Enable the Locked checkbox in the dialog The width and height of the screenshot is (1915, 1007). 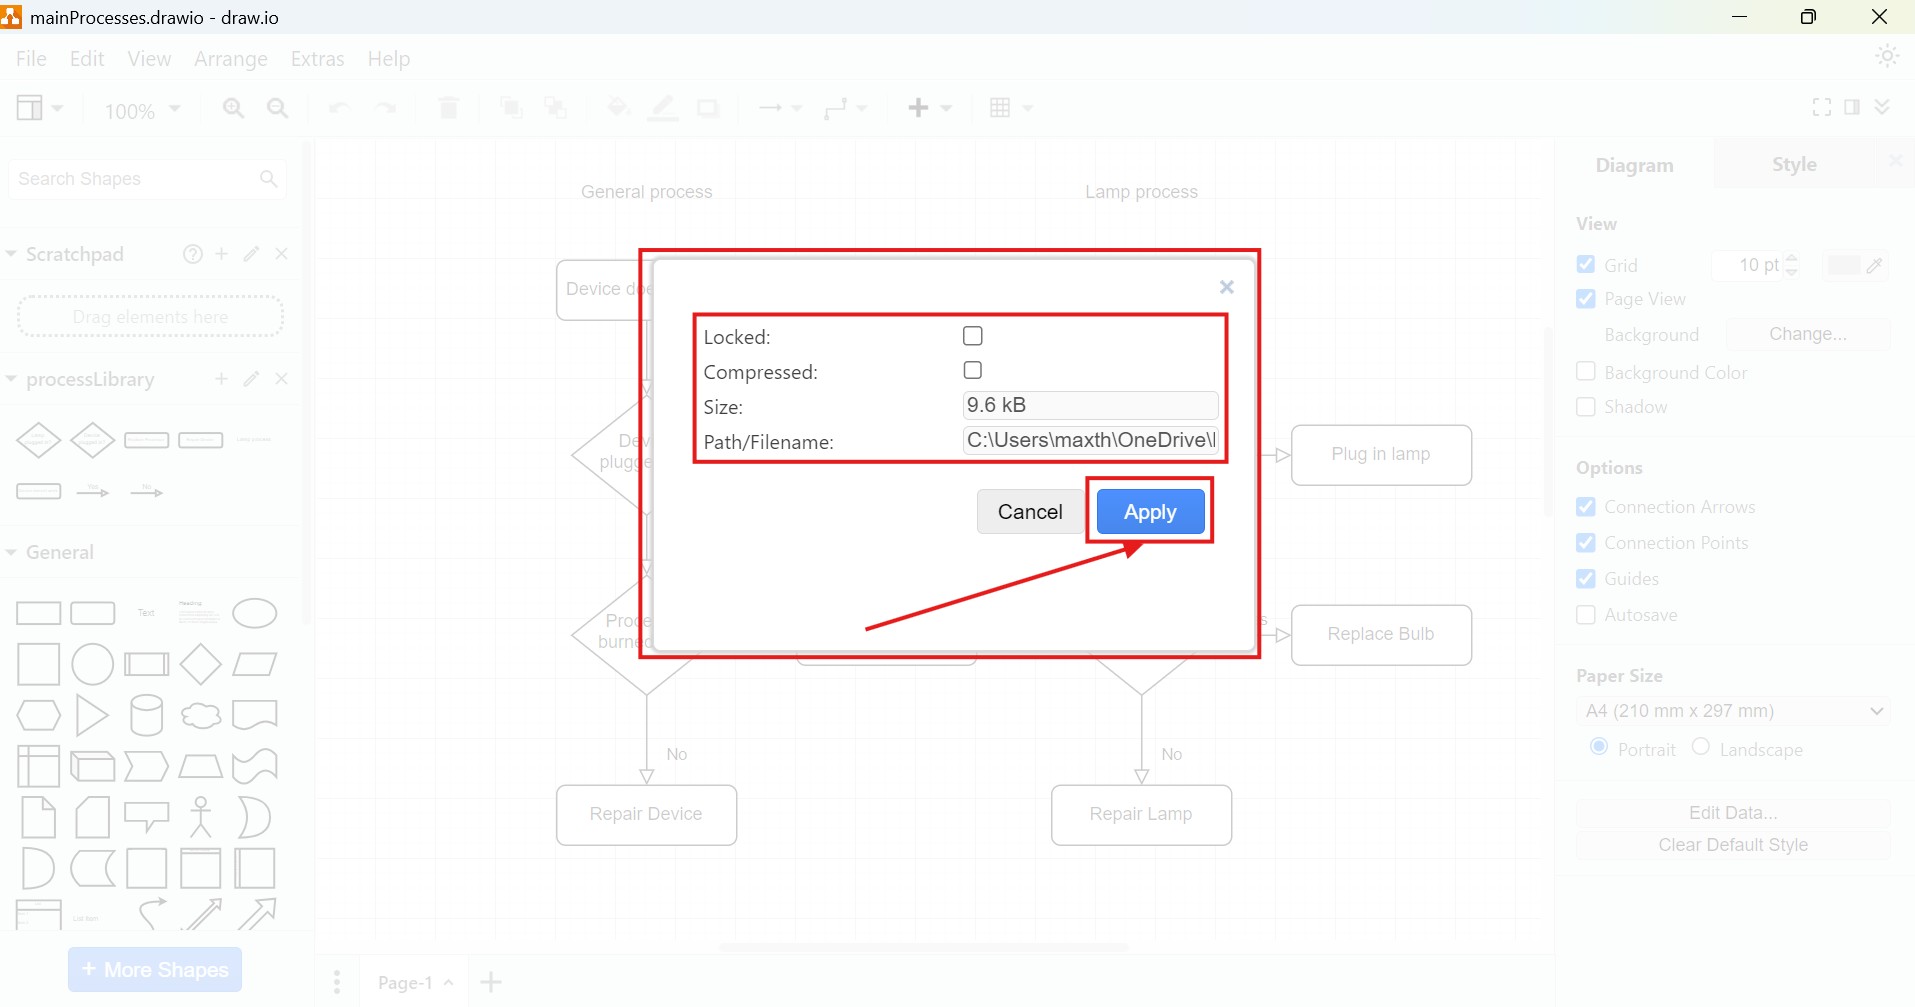click(x=972, y=335)
